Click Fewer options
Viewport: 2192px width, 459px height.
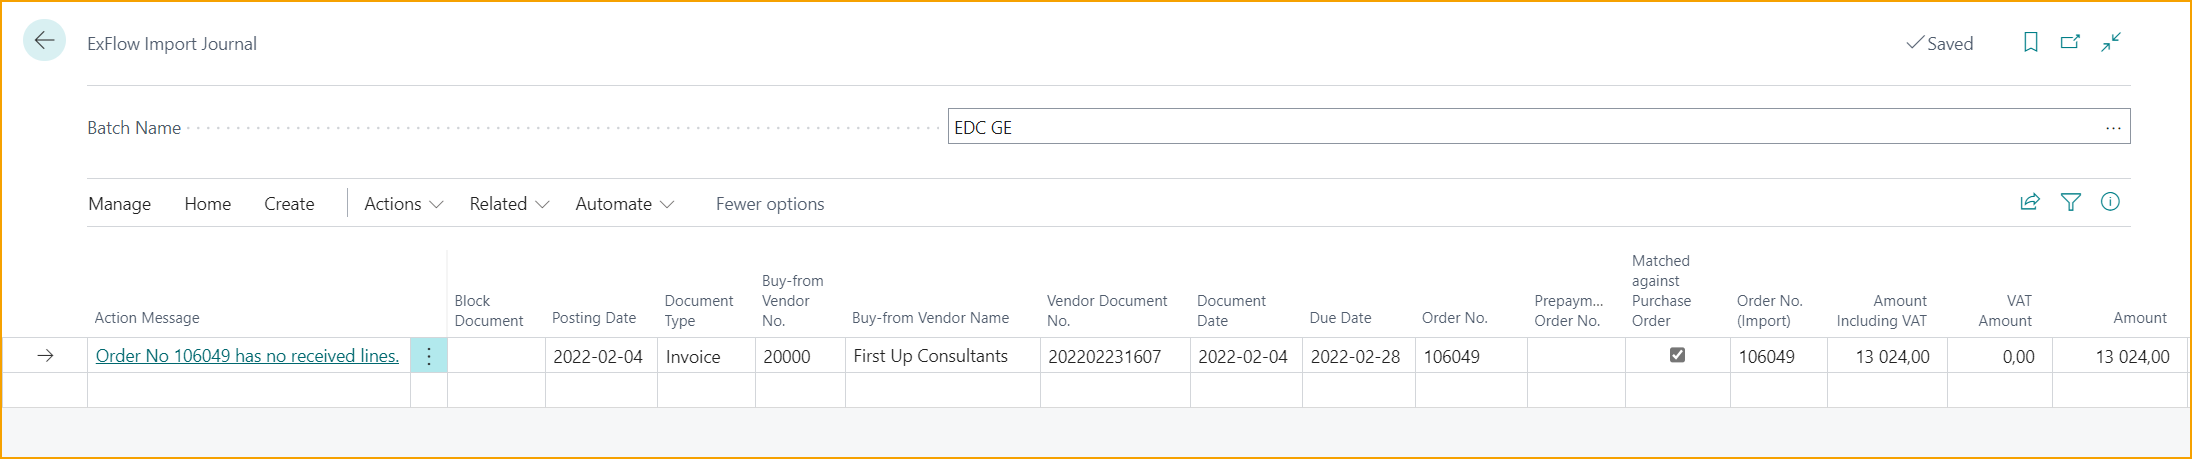click(770, 204)
